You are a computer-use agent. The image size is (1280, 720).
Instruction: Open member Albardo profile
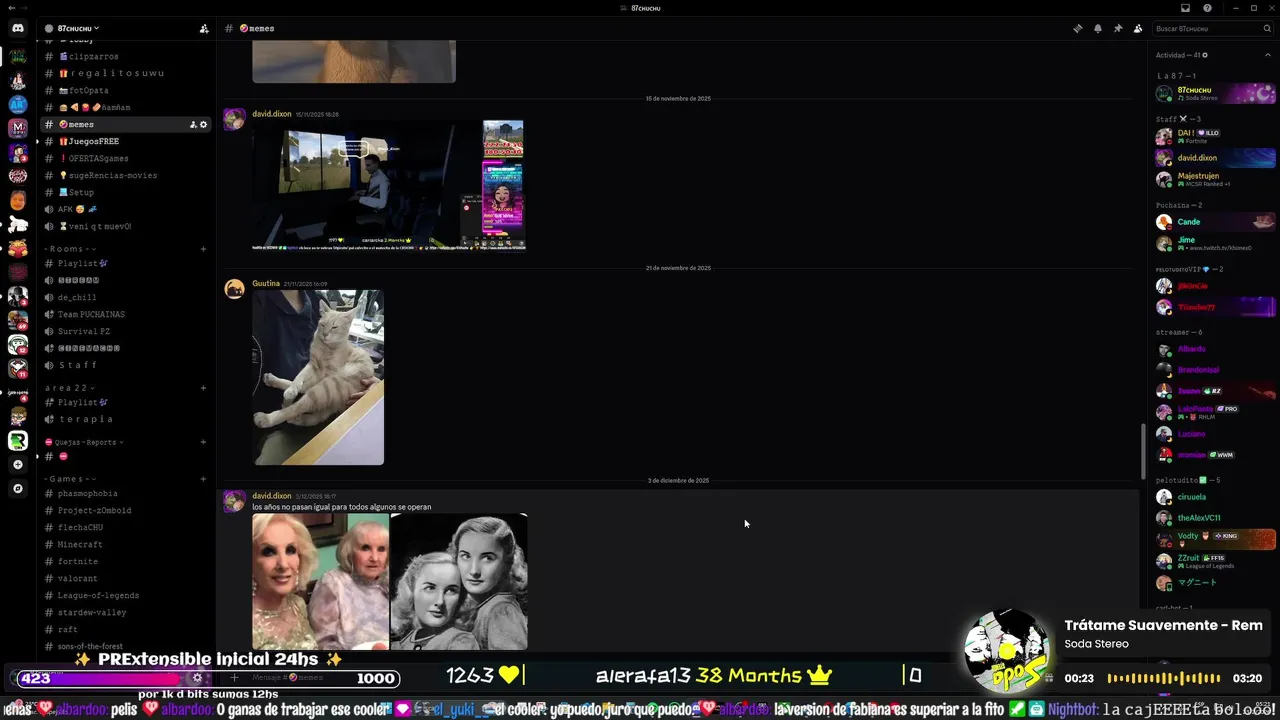(x=1214, y=349)
